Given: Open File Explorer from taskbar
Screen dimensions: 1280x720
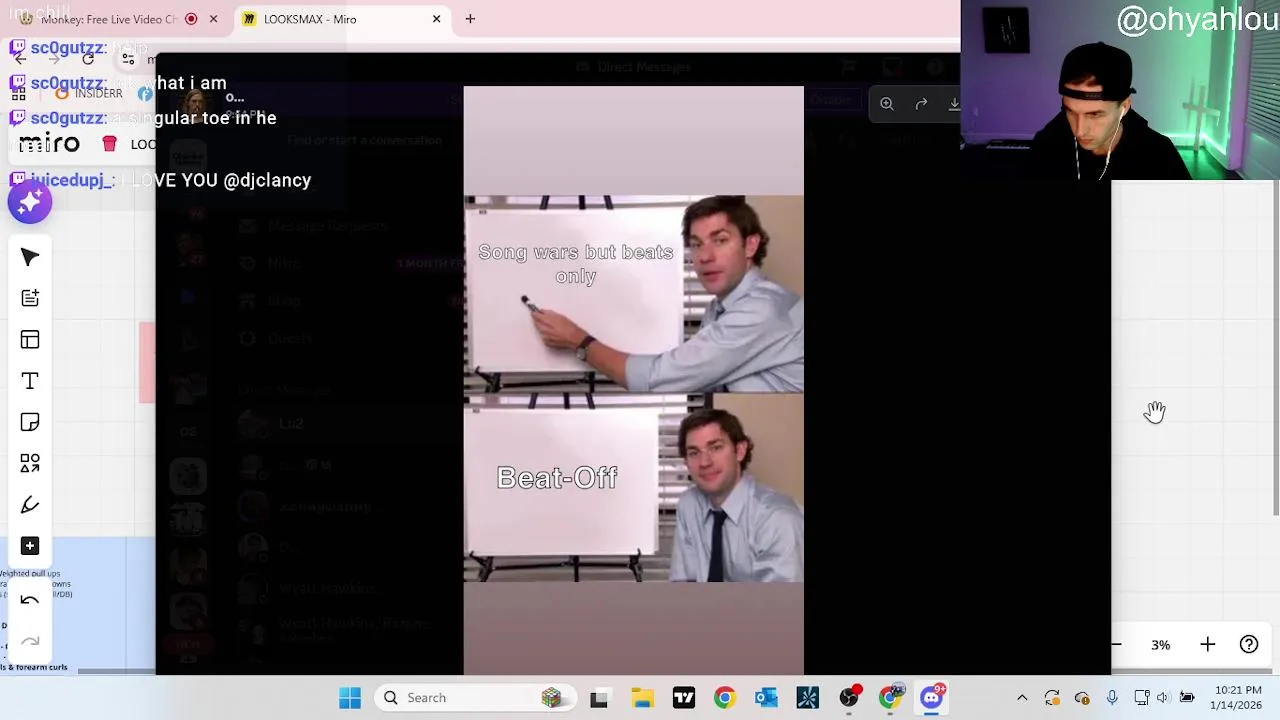Looking at the screenshot, I should point(641,698).
